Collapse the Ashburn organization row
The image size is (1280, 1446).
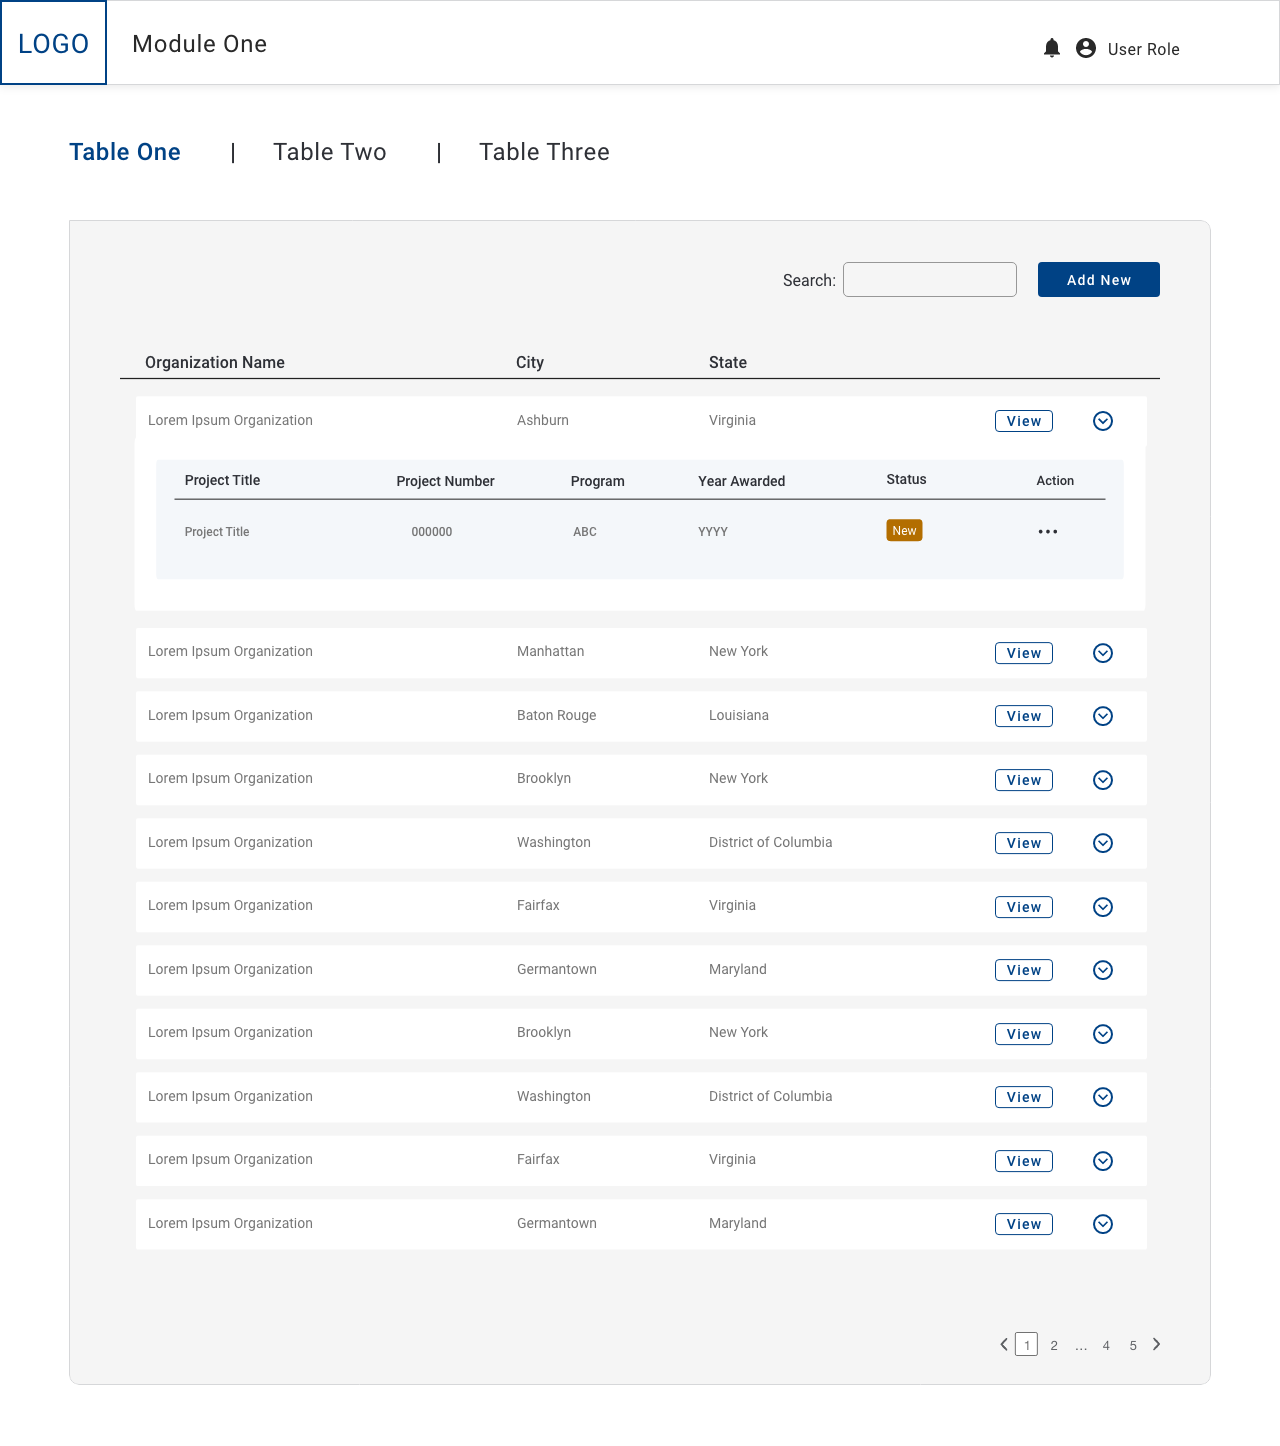pyautogui.click(x=1103, y=421)
